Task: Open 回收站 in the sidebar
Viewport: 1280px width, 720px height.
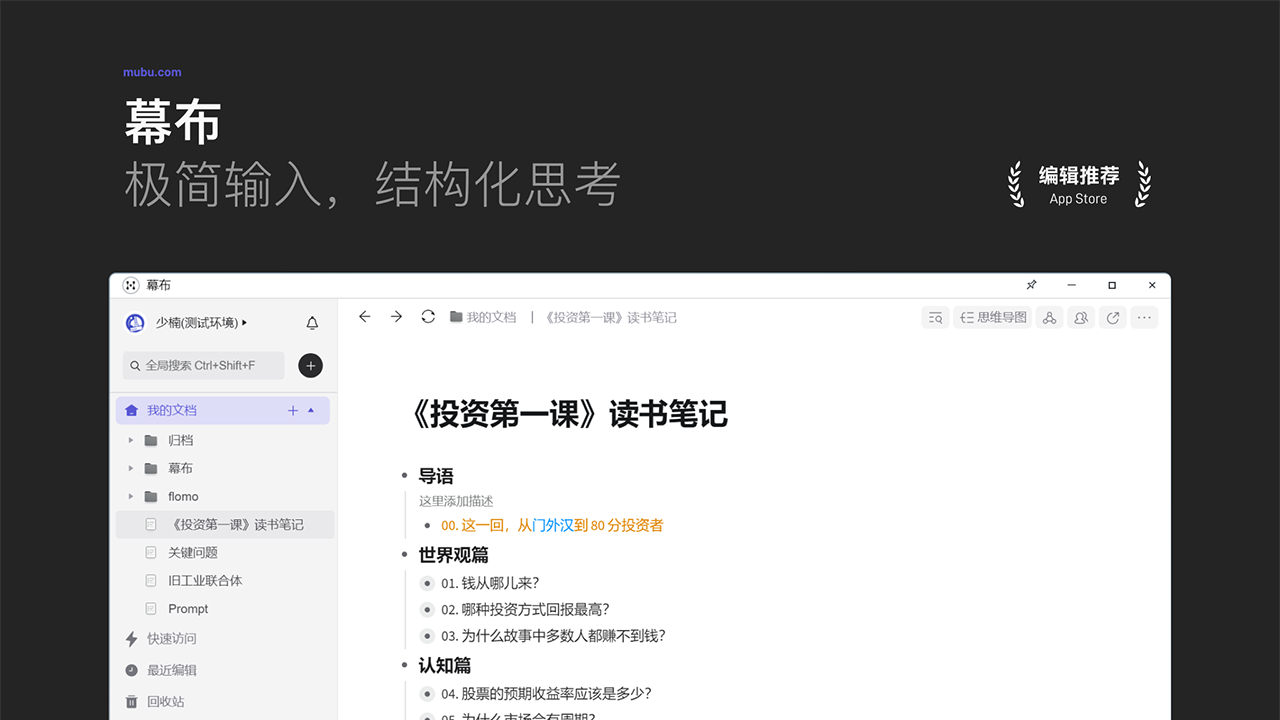Action: pyautogui.click(x=166, y=702)
